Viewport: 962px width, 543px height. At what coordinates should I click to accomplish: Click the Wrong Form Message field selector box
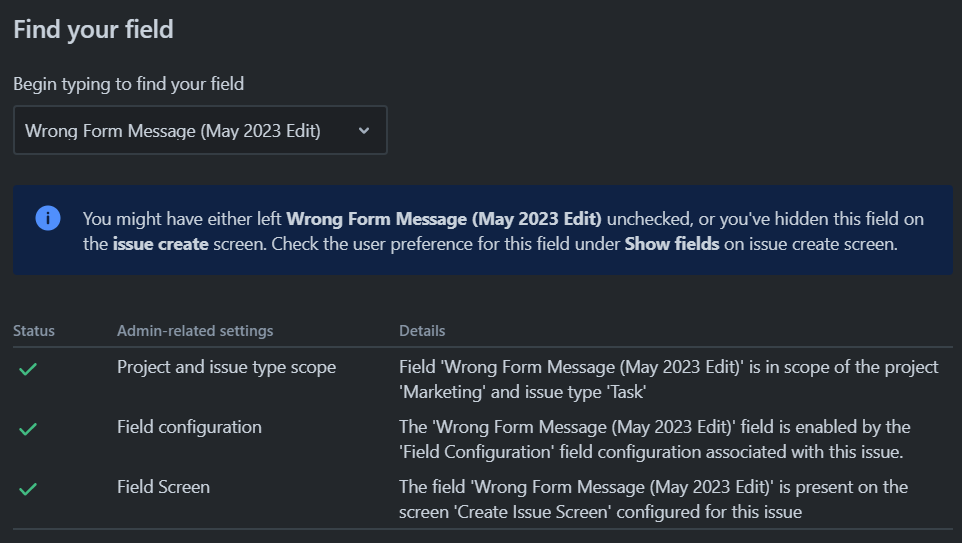tap(200, 130)
